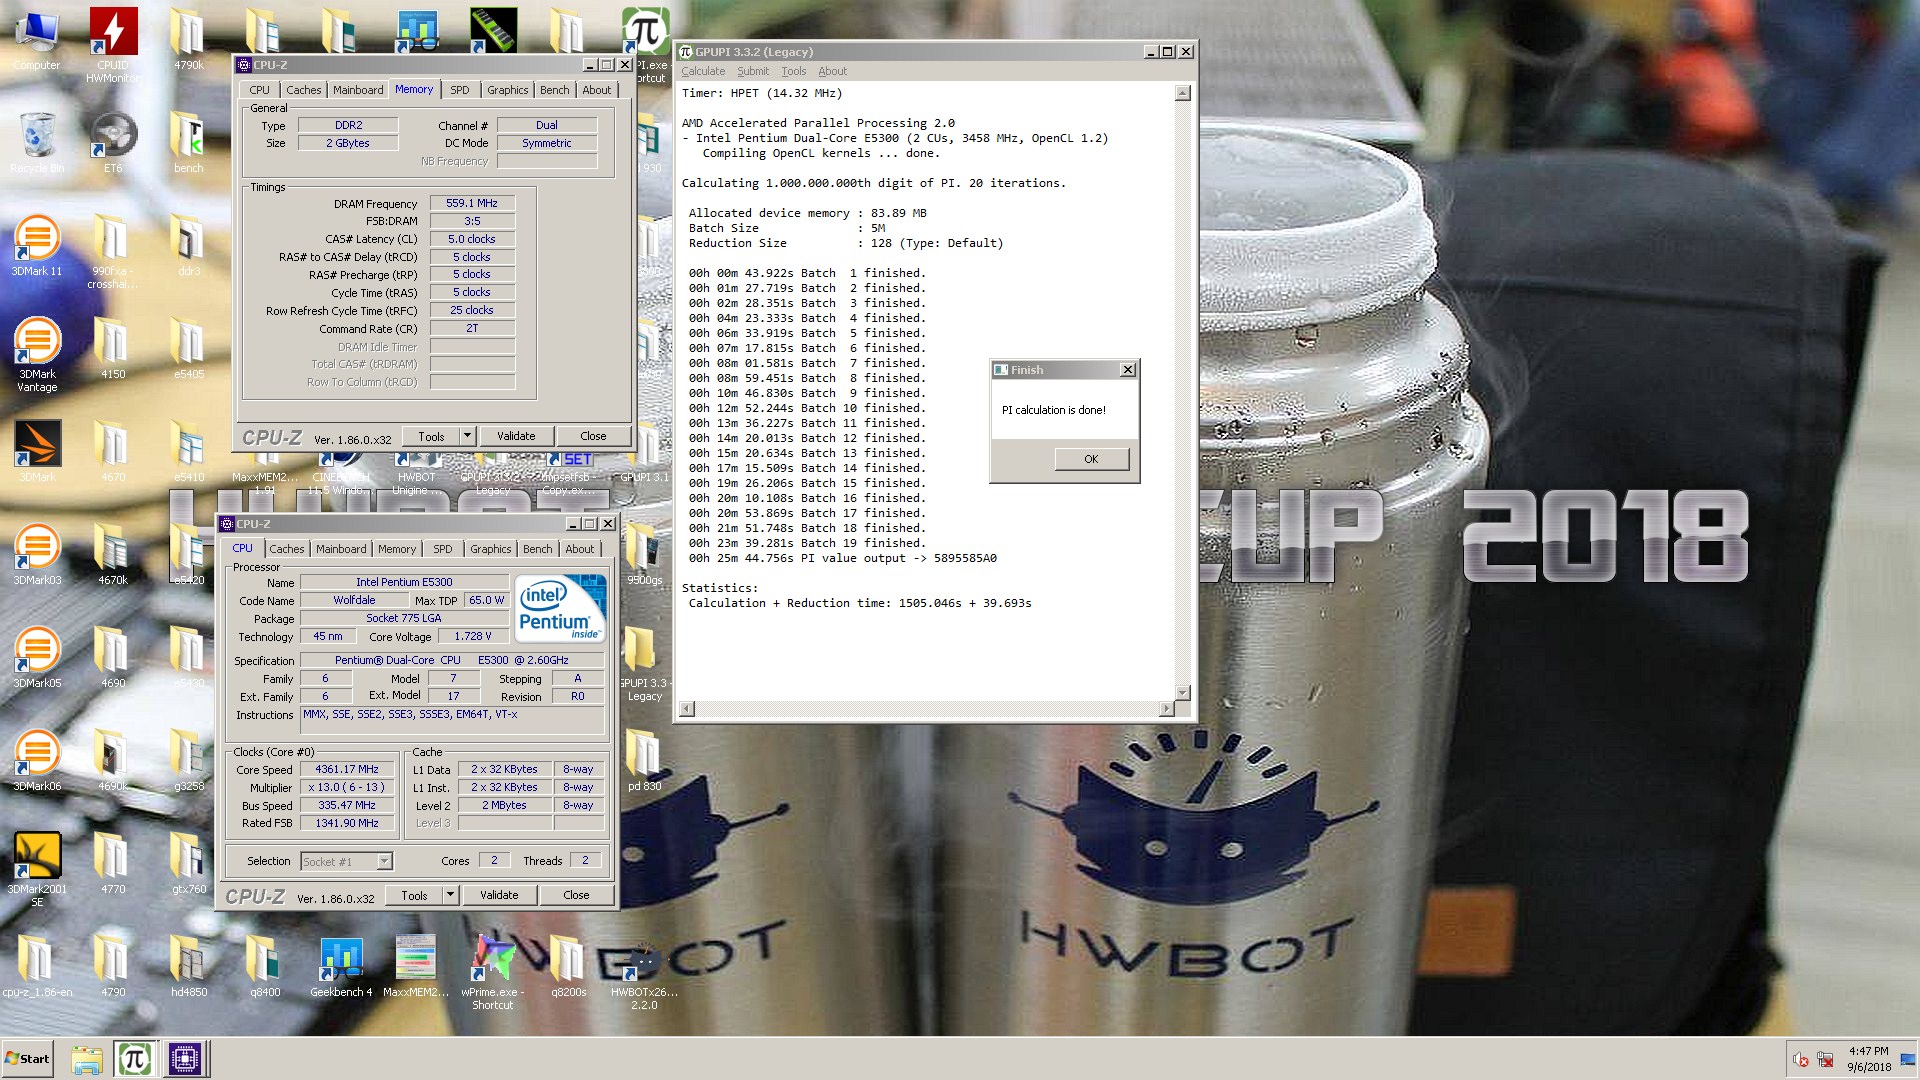Open the Tools menu in GPUPI
The width and height of the screenshot is (1920, 1080).
tap(794, 71)
